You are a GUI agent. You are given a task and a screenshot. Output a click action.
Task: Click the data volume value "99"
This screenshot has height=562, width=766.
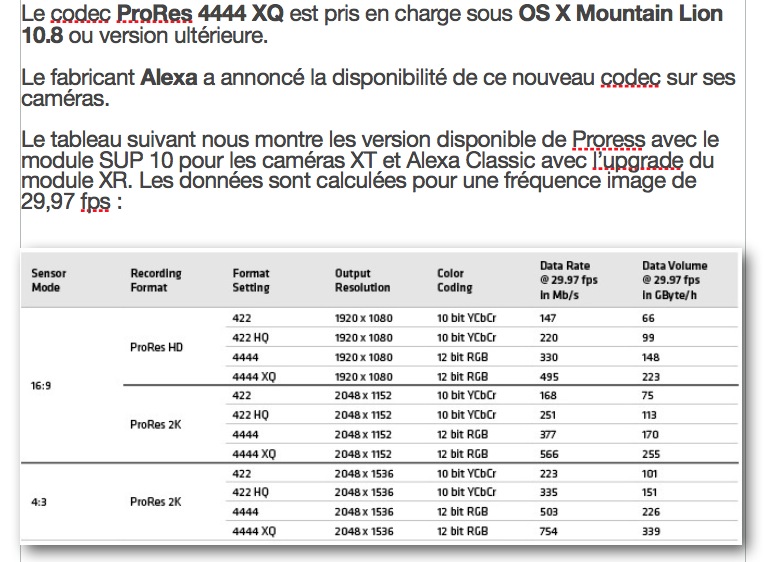tap(648, 338)
